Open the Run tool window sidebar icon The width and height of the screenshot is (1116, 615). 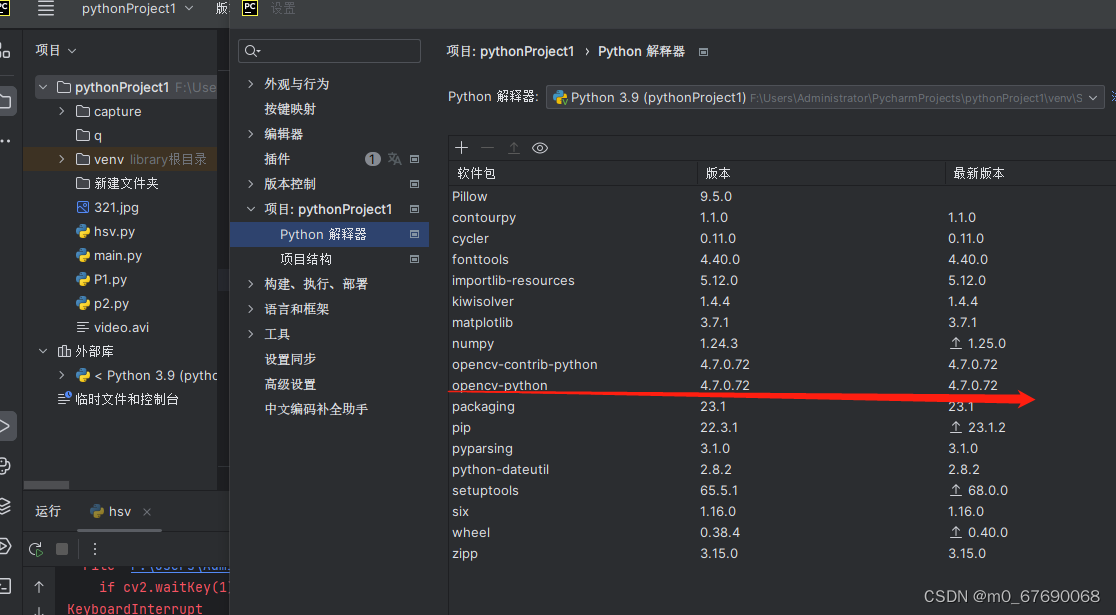tap(6, 426)
